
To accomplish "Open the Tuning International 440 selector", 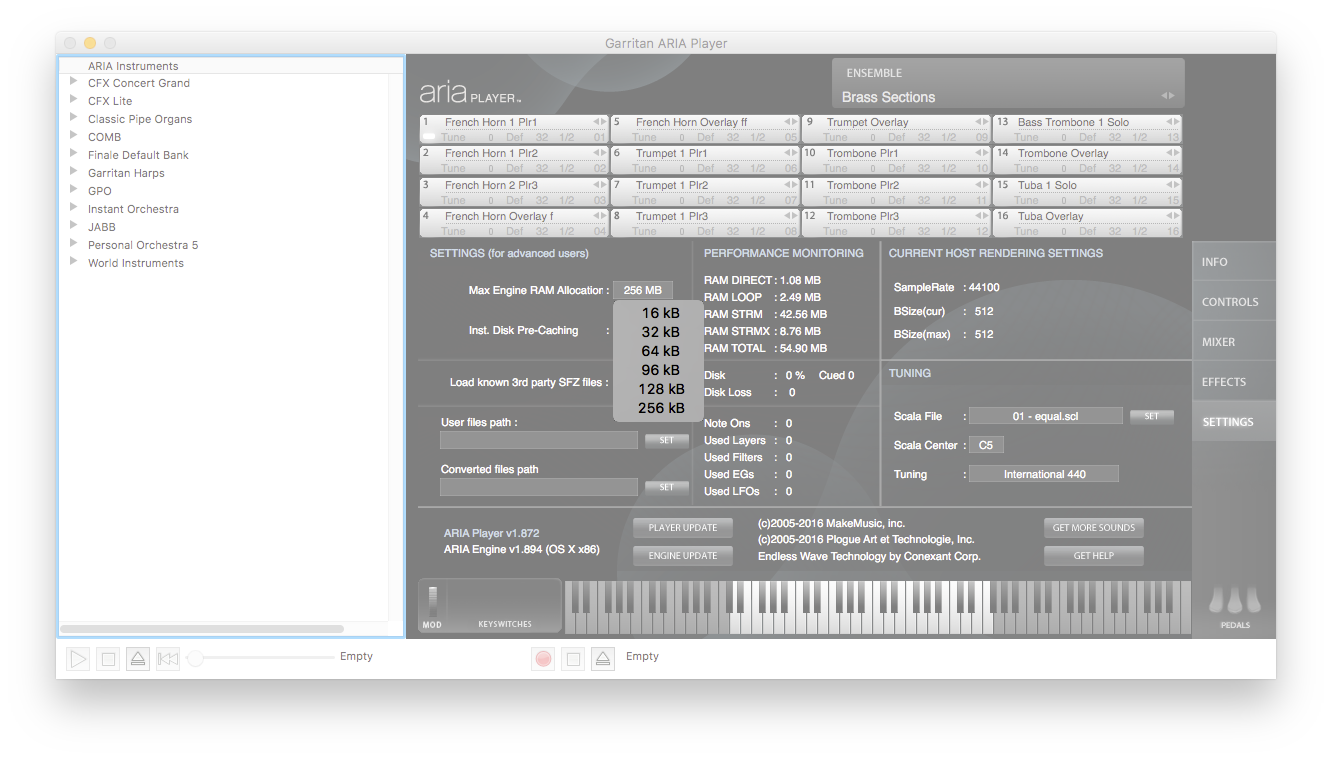I will (1044, 474).
